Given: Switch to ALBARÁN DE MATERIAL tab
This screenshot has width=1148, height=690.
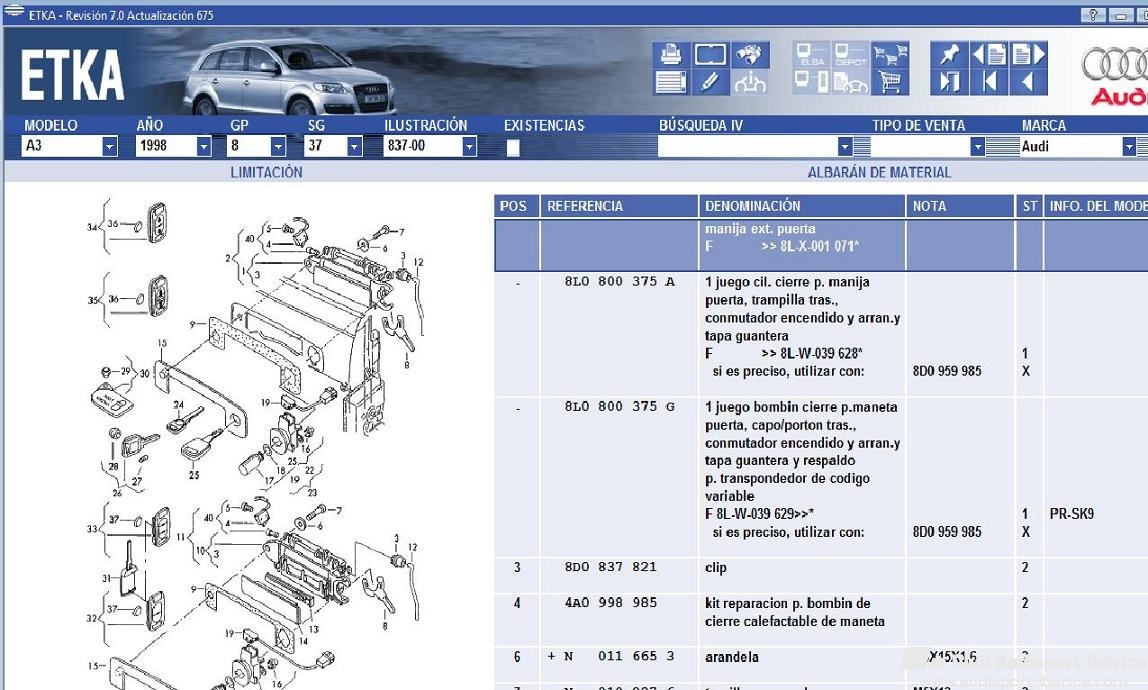Looking at the screenshot, I should (x=879, y=172).
